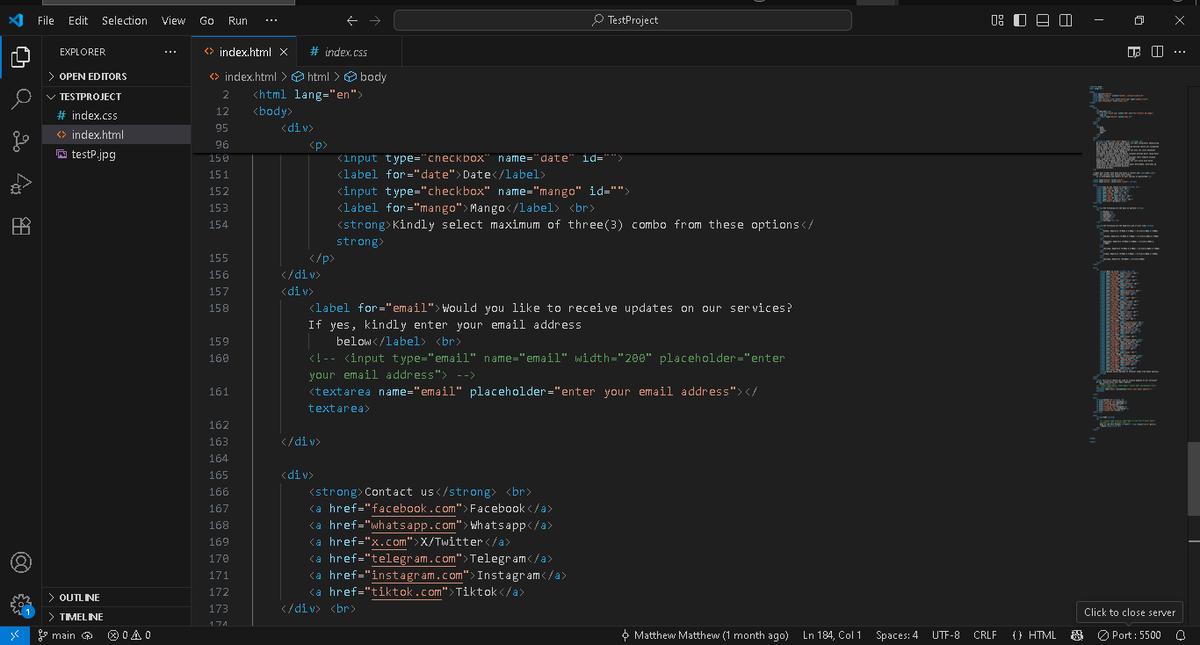Click line number 163 in the gutter
Screen dimensions: 1200x645
(219, 442)
